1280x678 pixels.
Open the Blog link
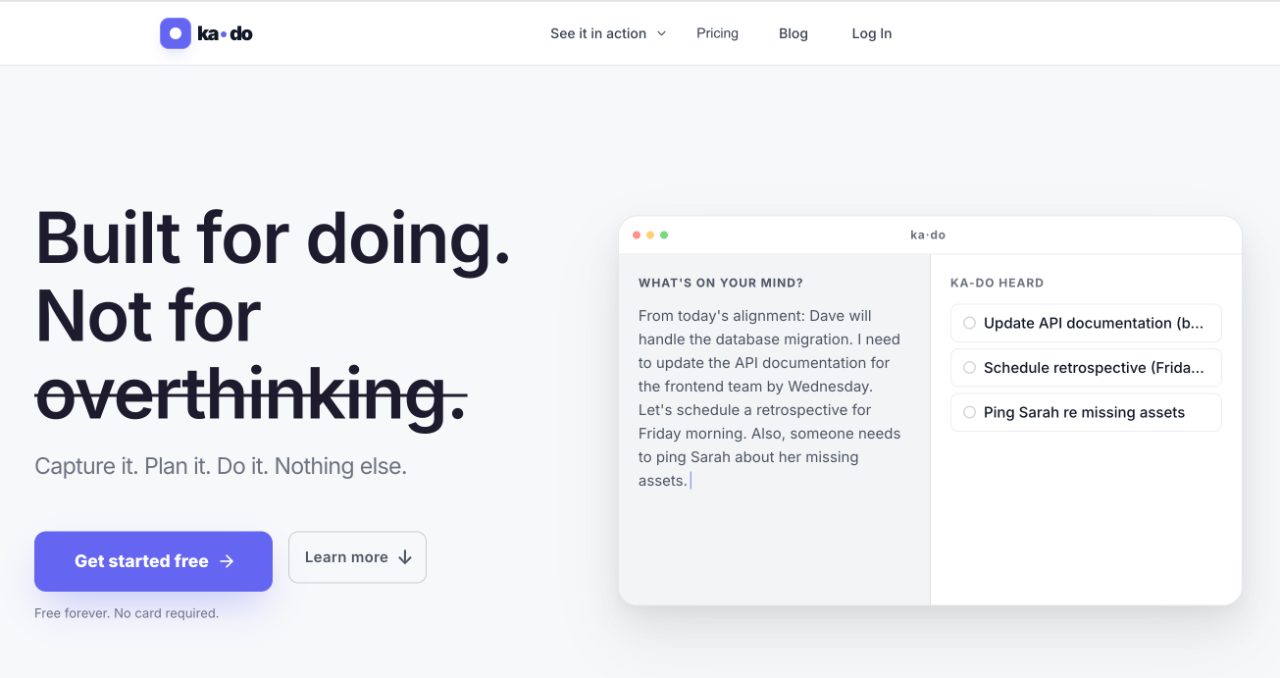point(793,33)
